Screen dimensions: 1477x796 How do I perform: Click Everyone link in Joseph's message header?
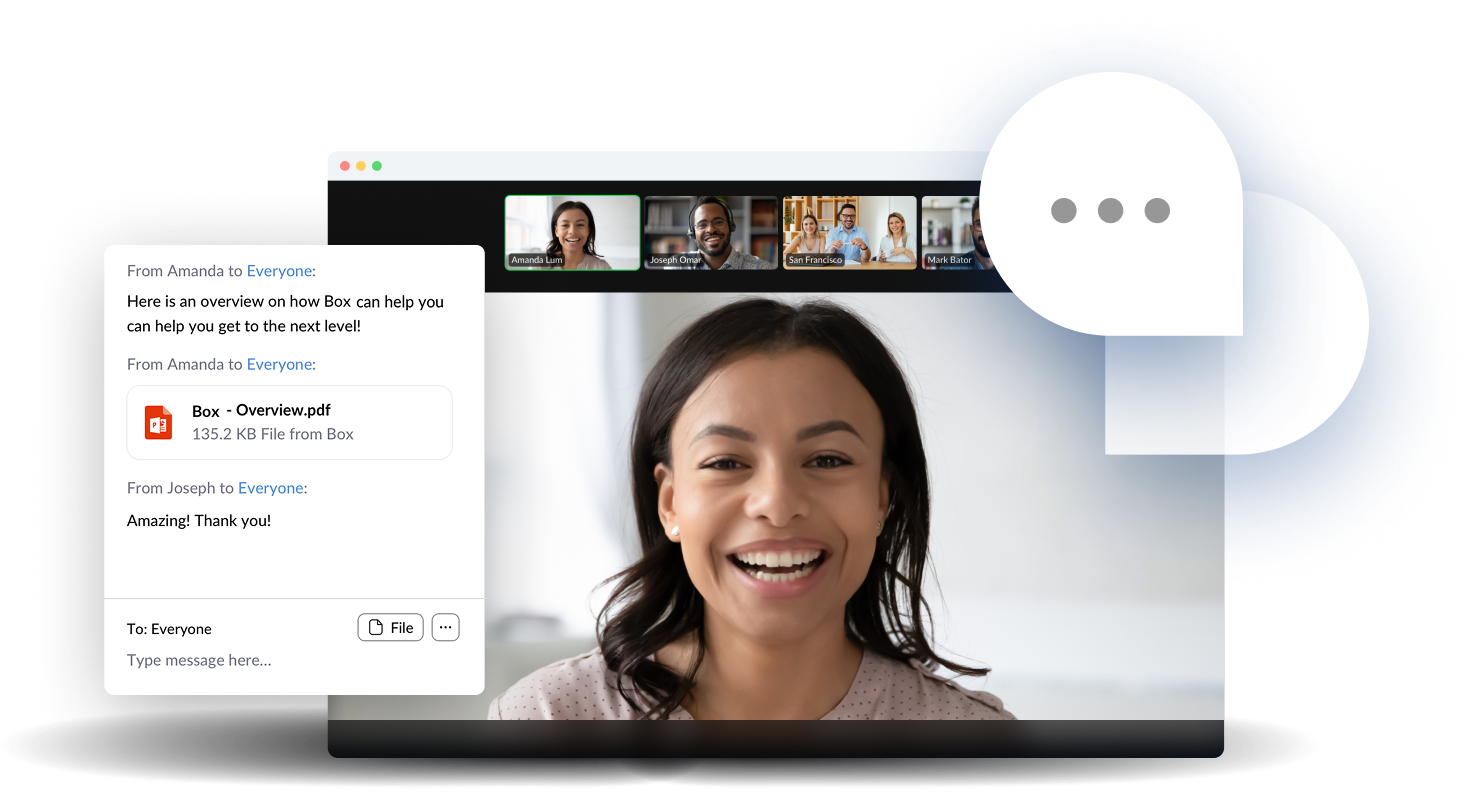point(271,488)
